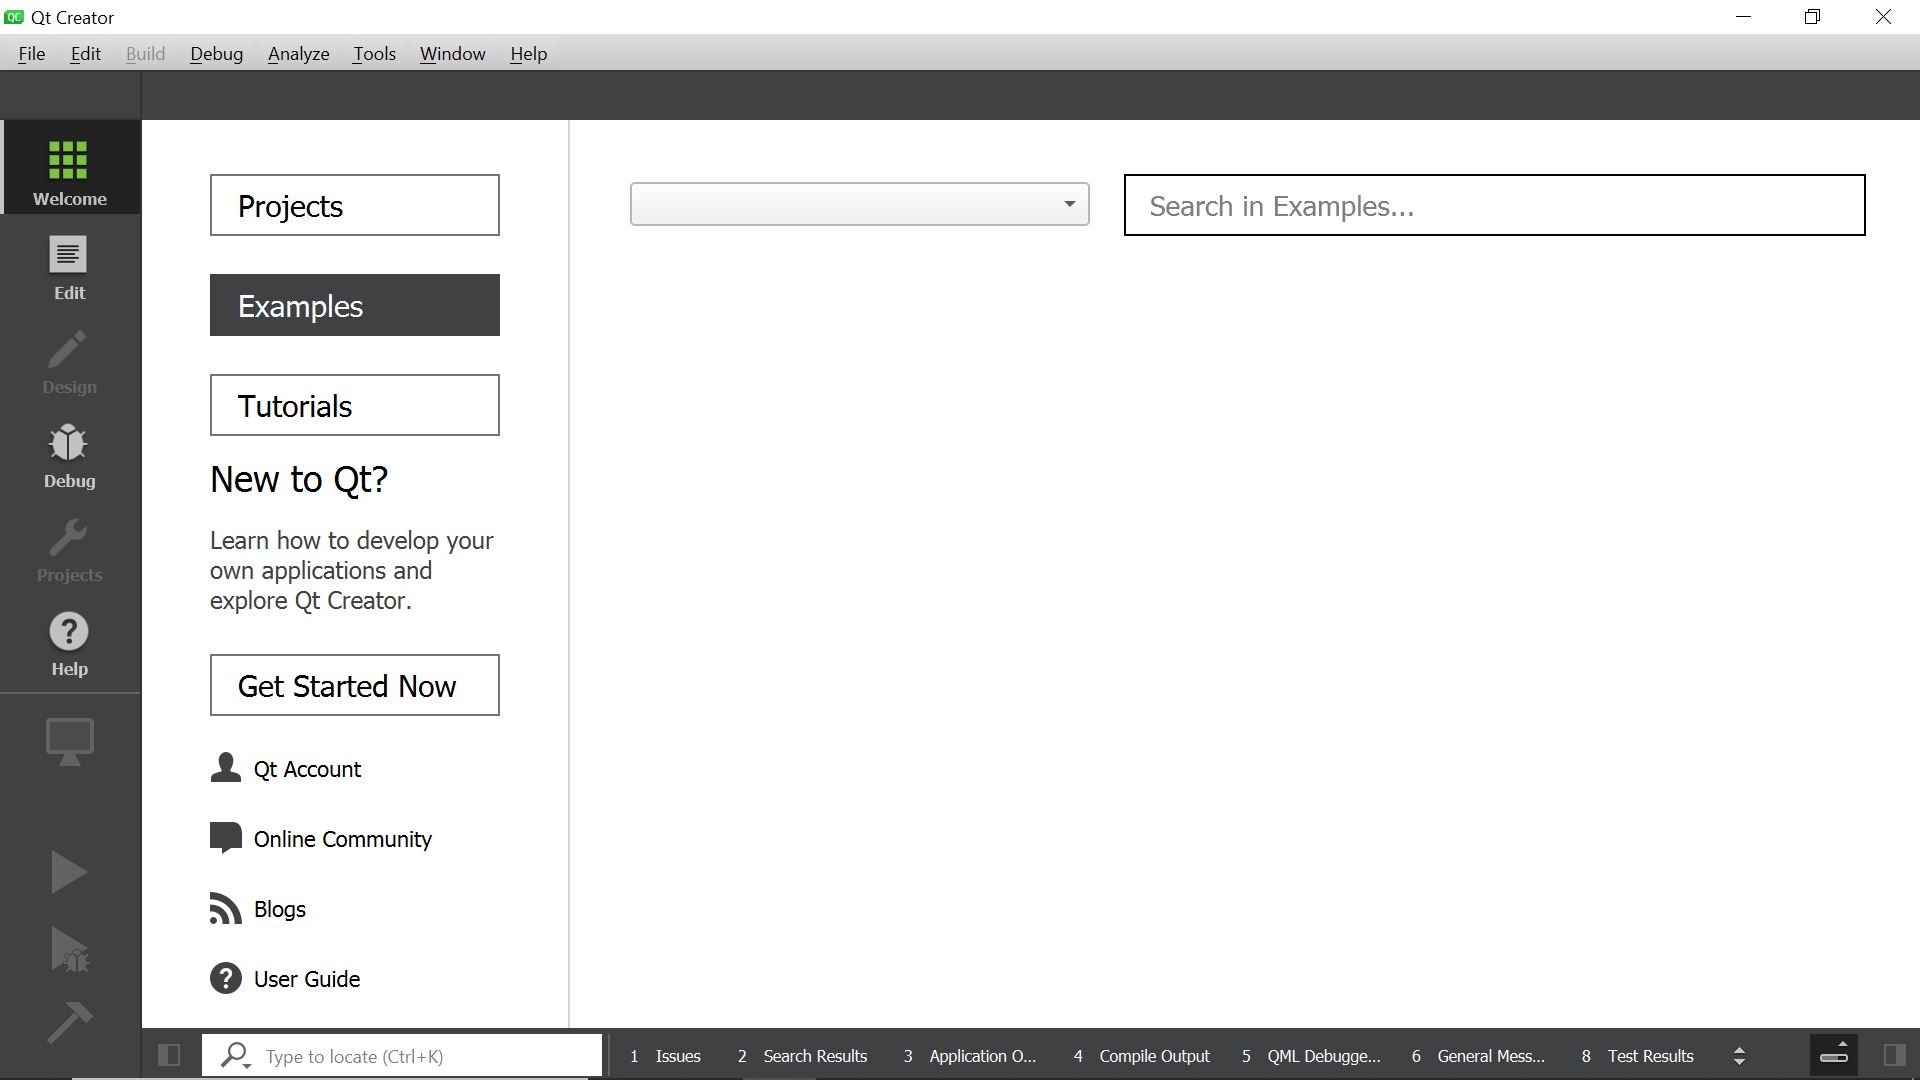1920x1080 pixels.
Task: Open the Qt Account link
Action: (307, 769)
